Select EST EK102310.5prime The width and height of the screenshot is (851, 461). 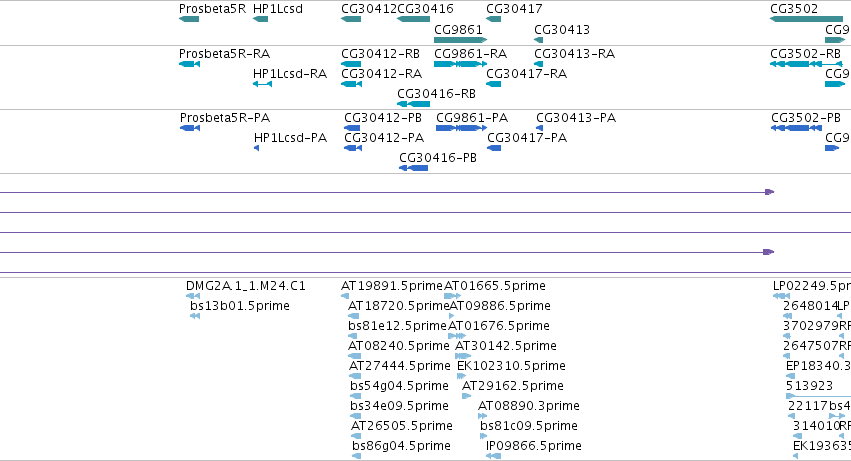click(x=511, y=367)
